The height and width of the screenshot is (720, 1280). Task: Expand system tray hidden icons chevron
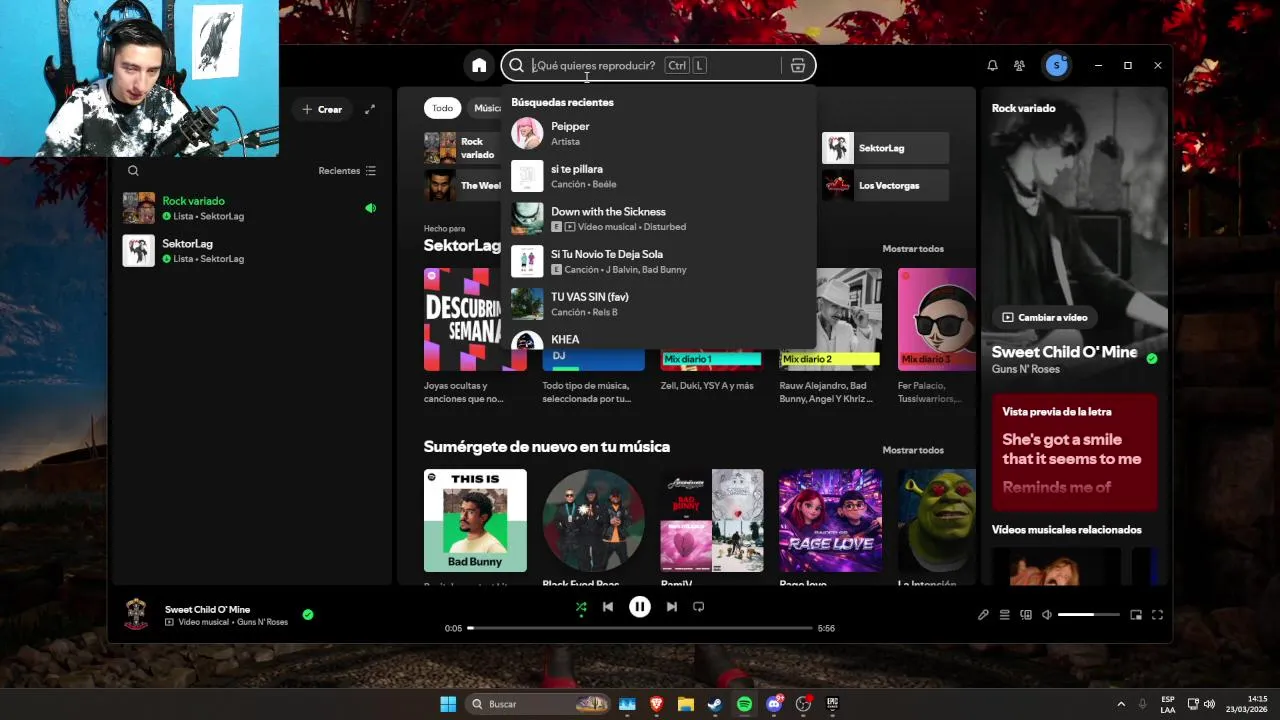pos(1120,704)
